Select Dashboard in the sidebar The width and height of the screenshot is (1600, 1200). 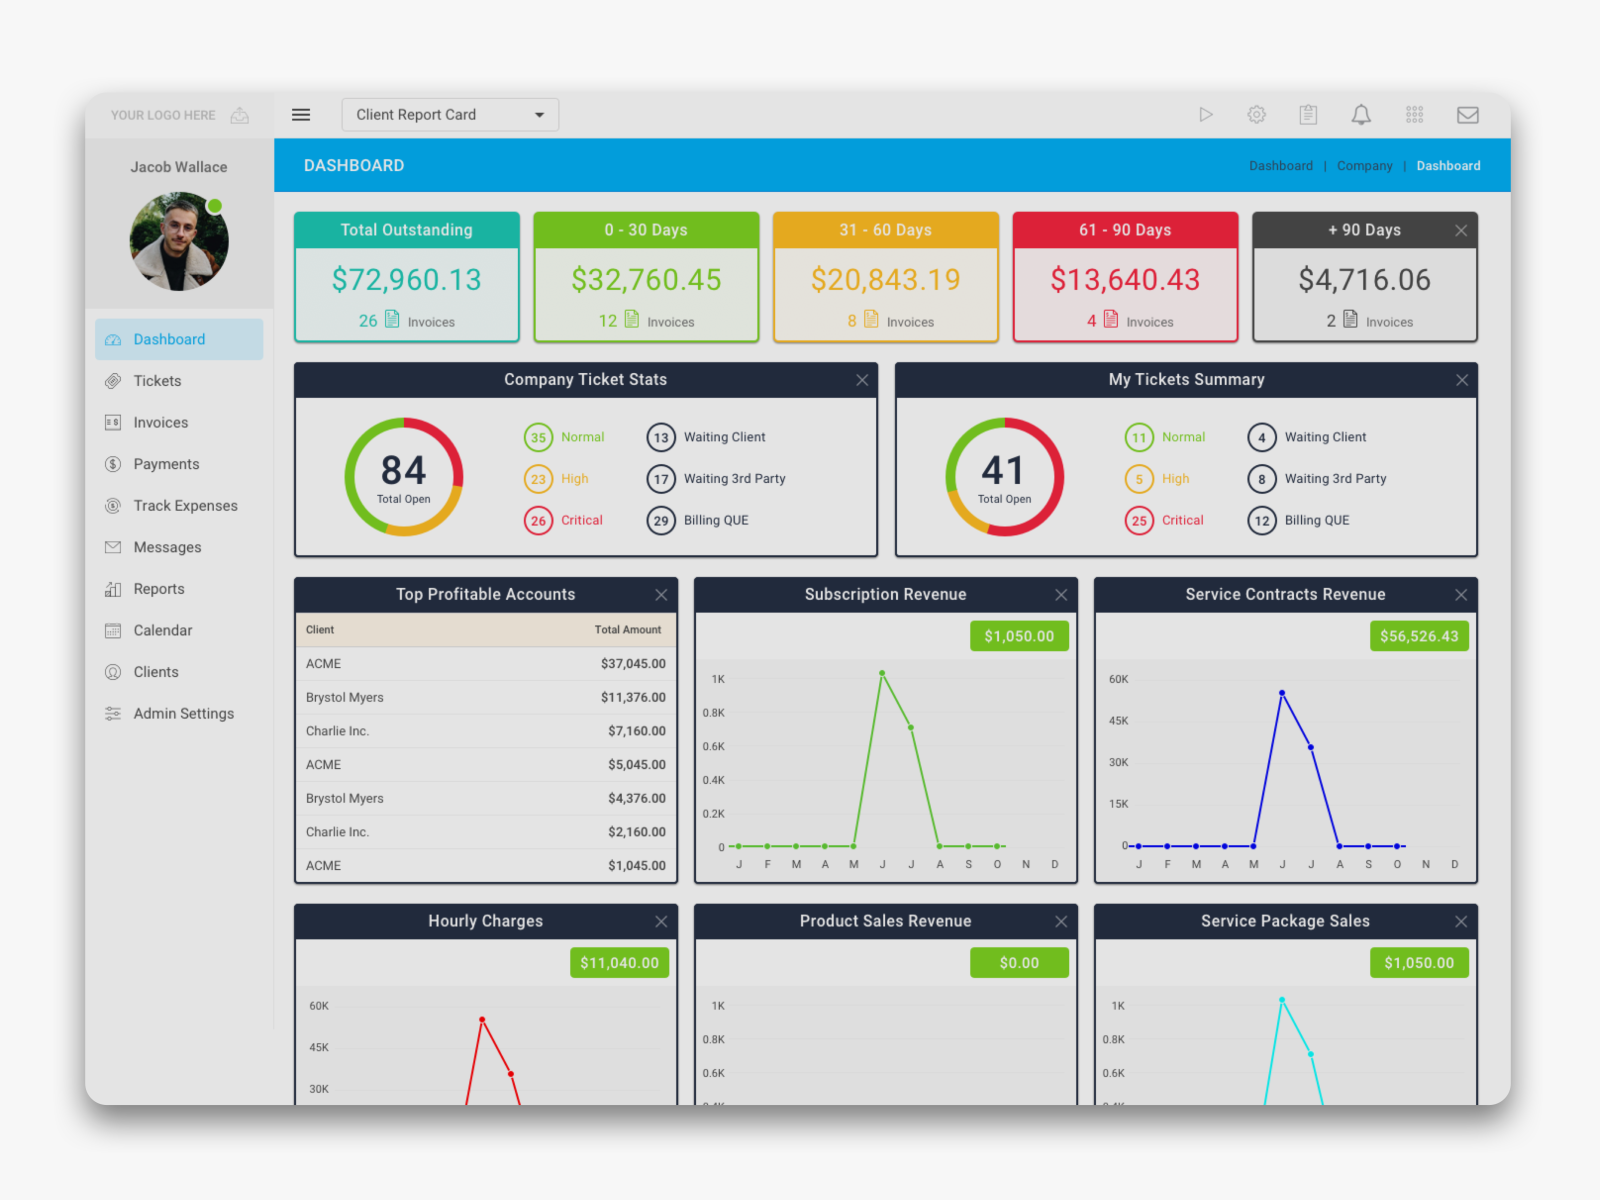pyautogui.click(x=179, y=340)
